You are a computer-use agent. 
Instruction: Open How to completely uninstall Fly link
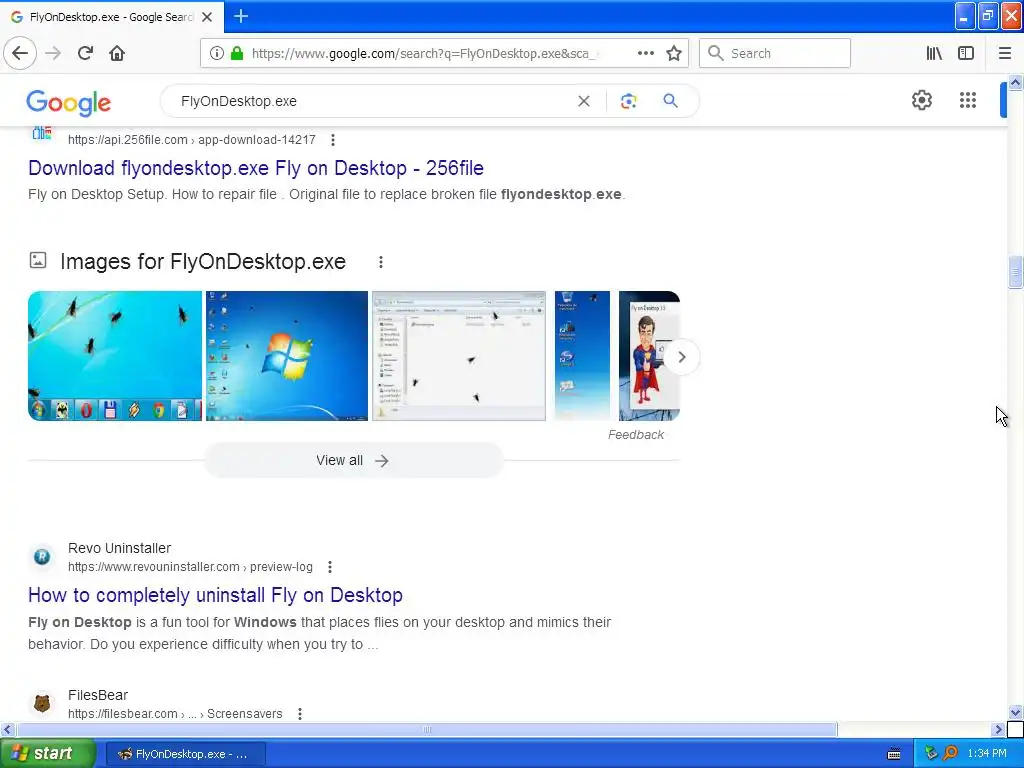[x=216, y=595]
